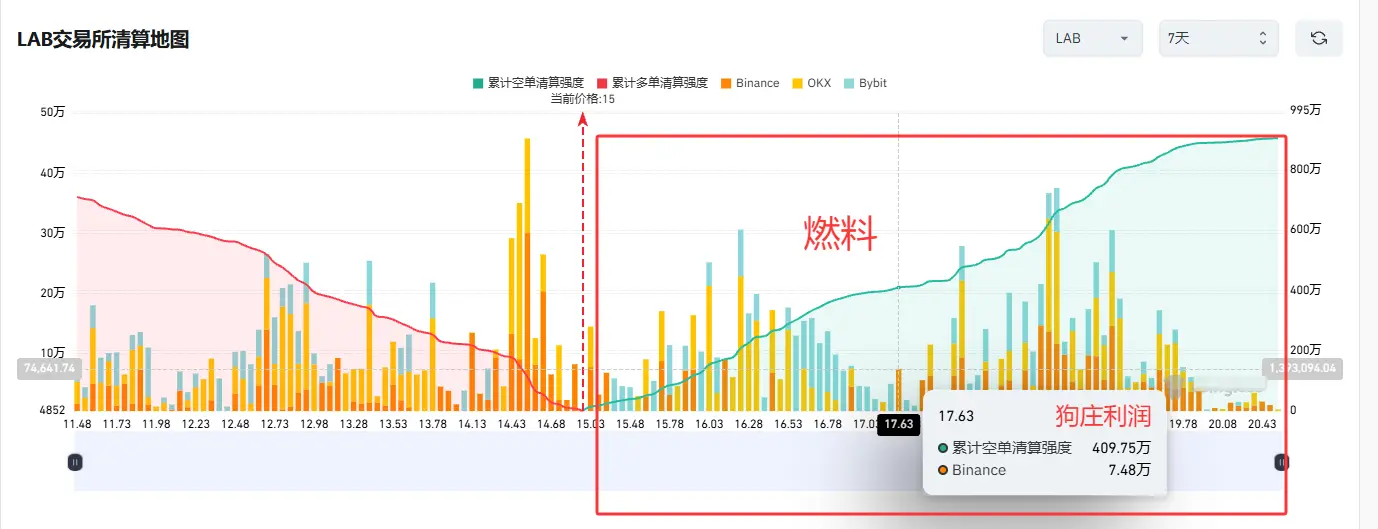
Task: Click the 20.43 x-axis label
Action: [x=1261, y=424]
